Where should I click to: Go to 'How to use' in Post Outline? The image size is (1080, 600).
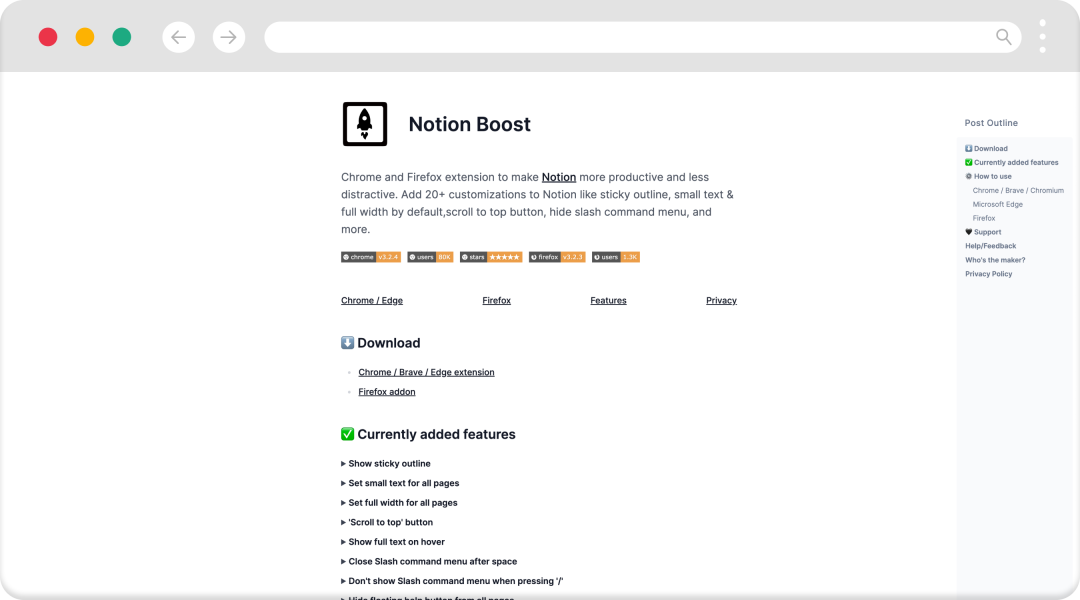[992, 176]
